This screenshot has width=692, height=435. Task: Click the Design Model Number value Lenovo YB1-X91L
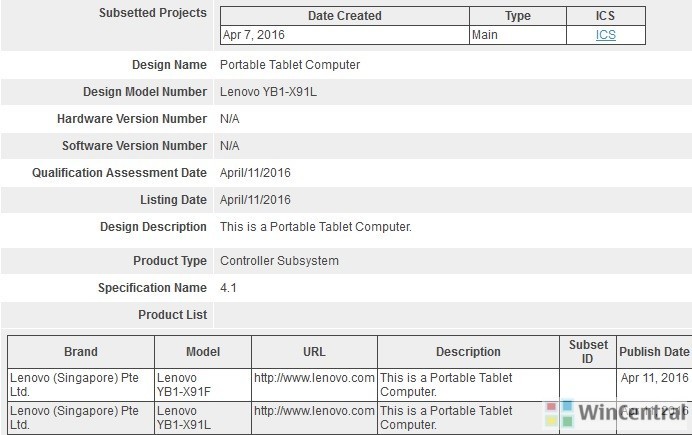tap(268, 92)
